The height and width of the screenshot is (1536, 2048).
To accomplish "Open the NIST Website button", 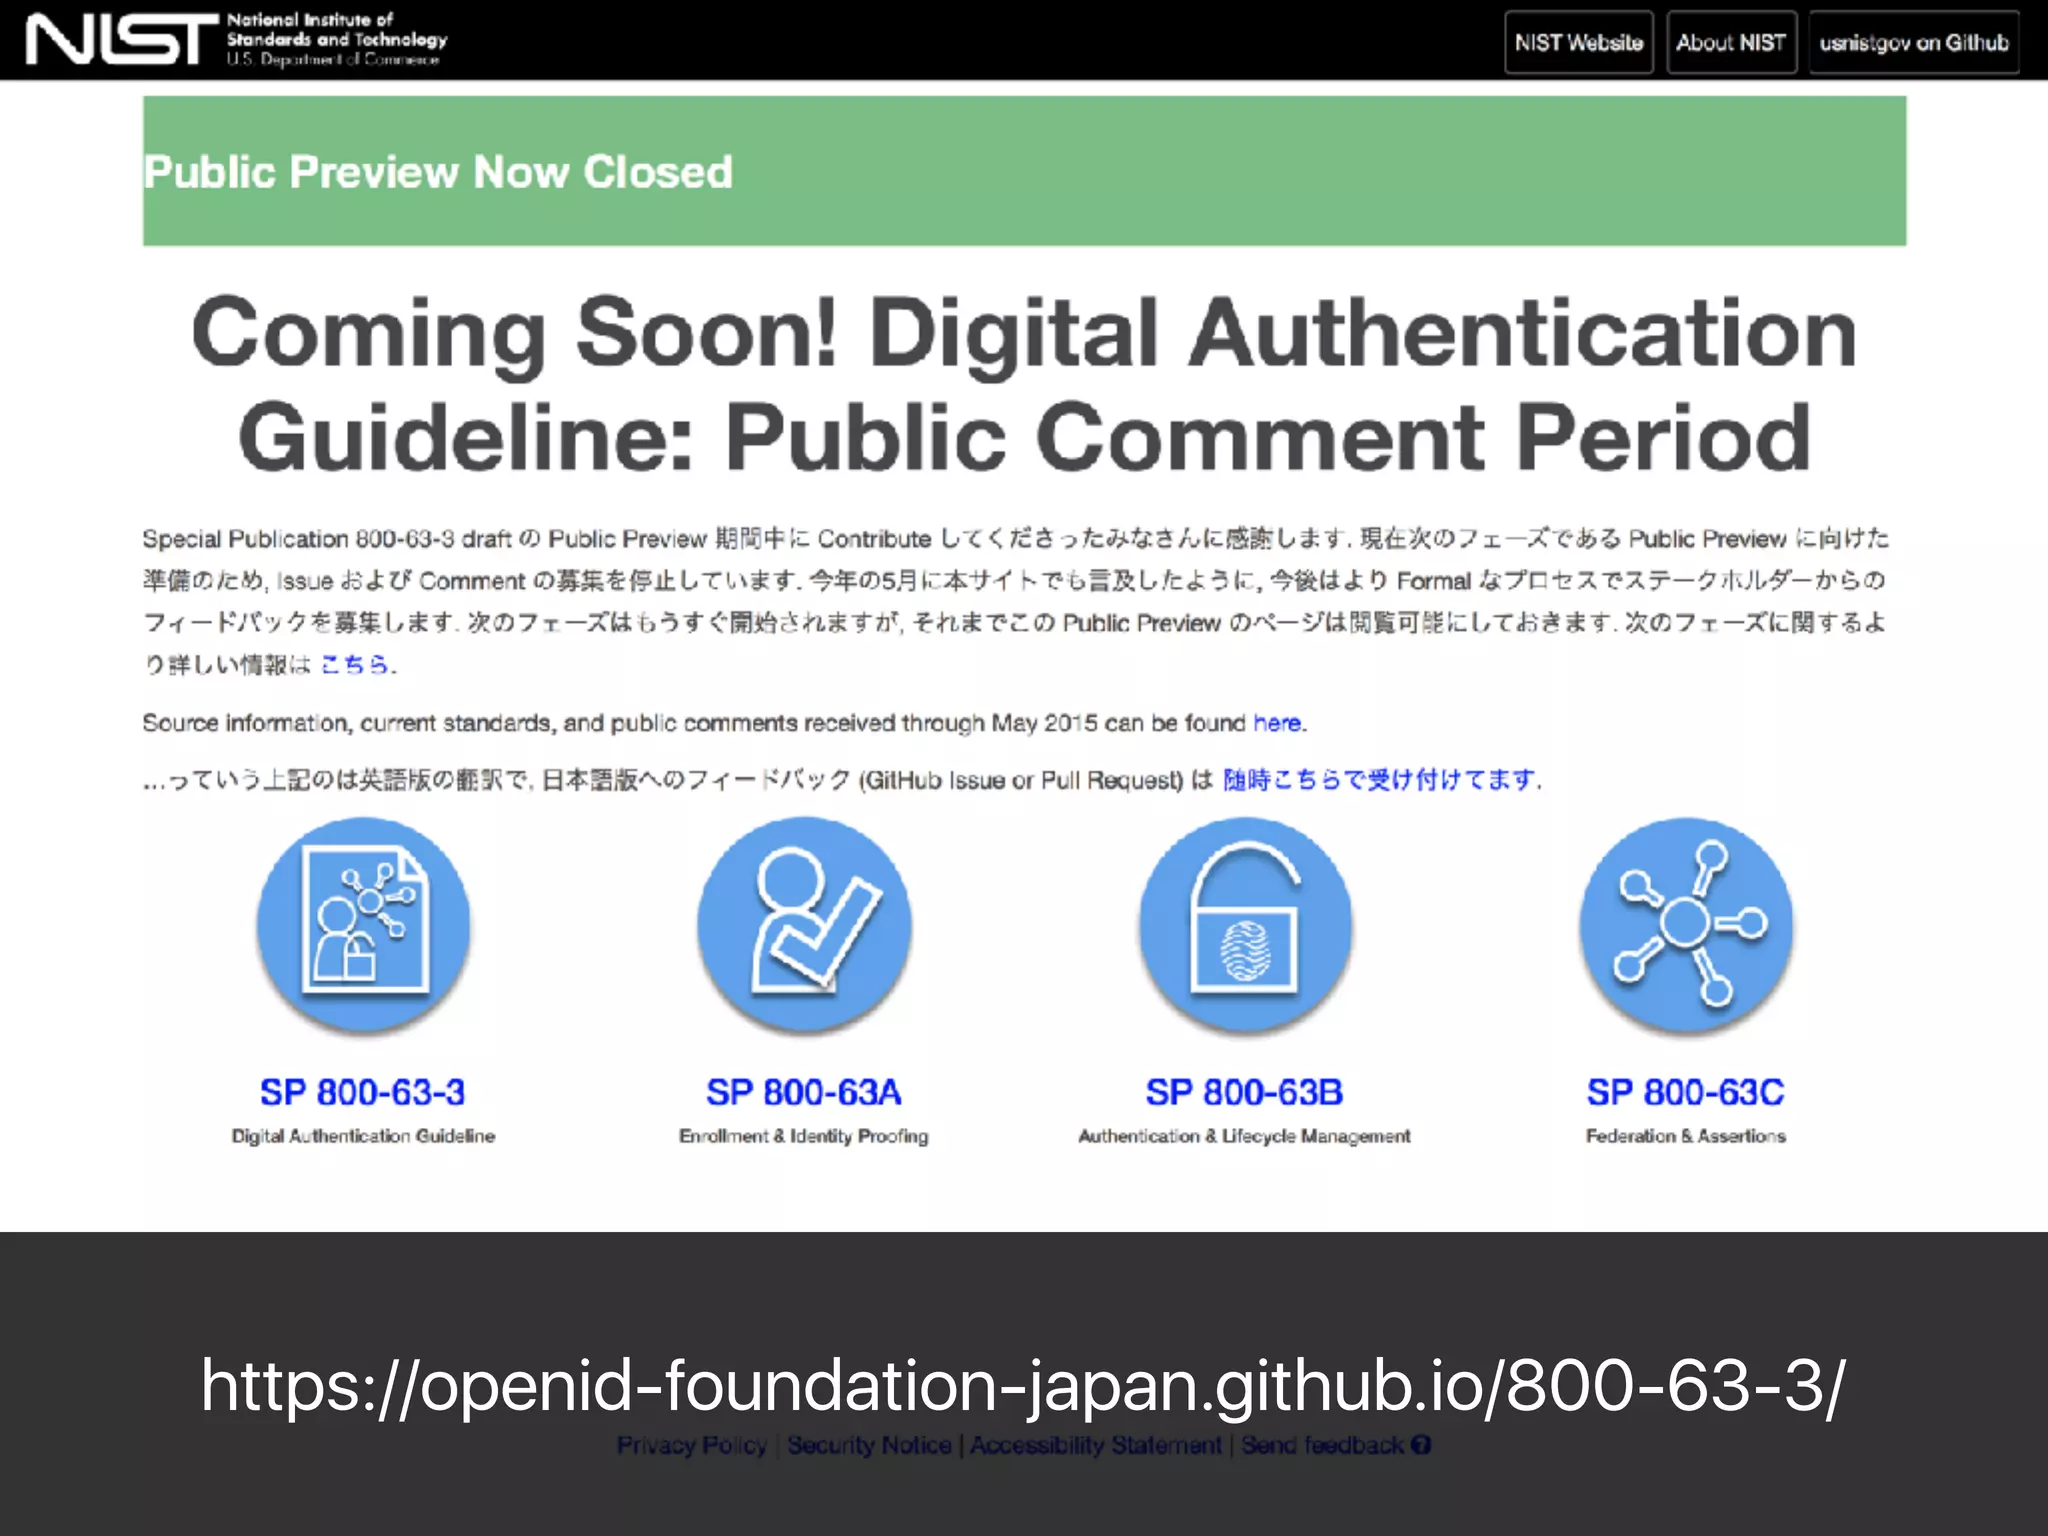I will (x=1579, y=42).
